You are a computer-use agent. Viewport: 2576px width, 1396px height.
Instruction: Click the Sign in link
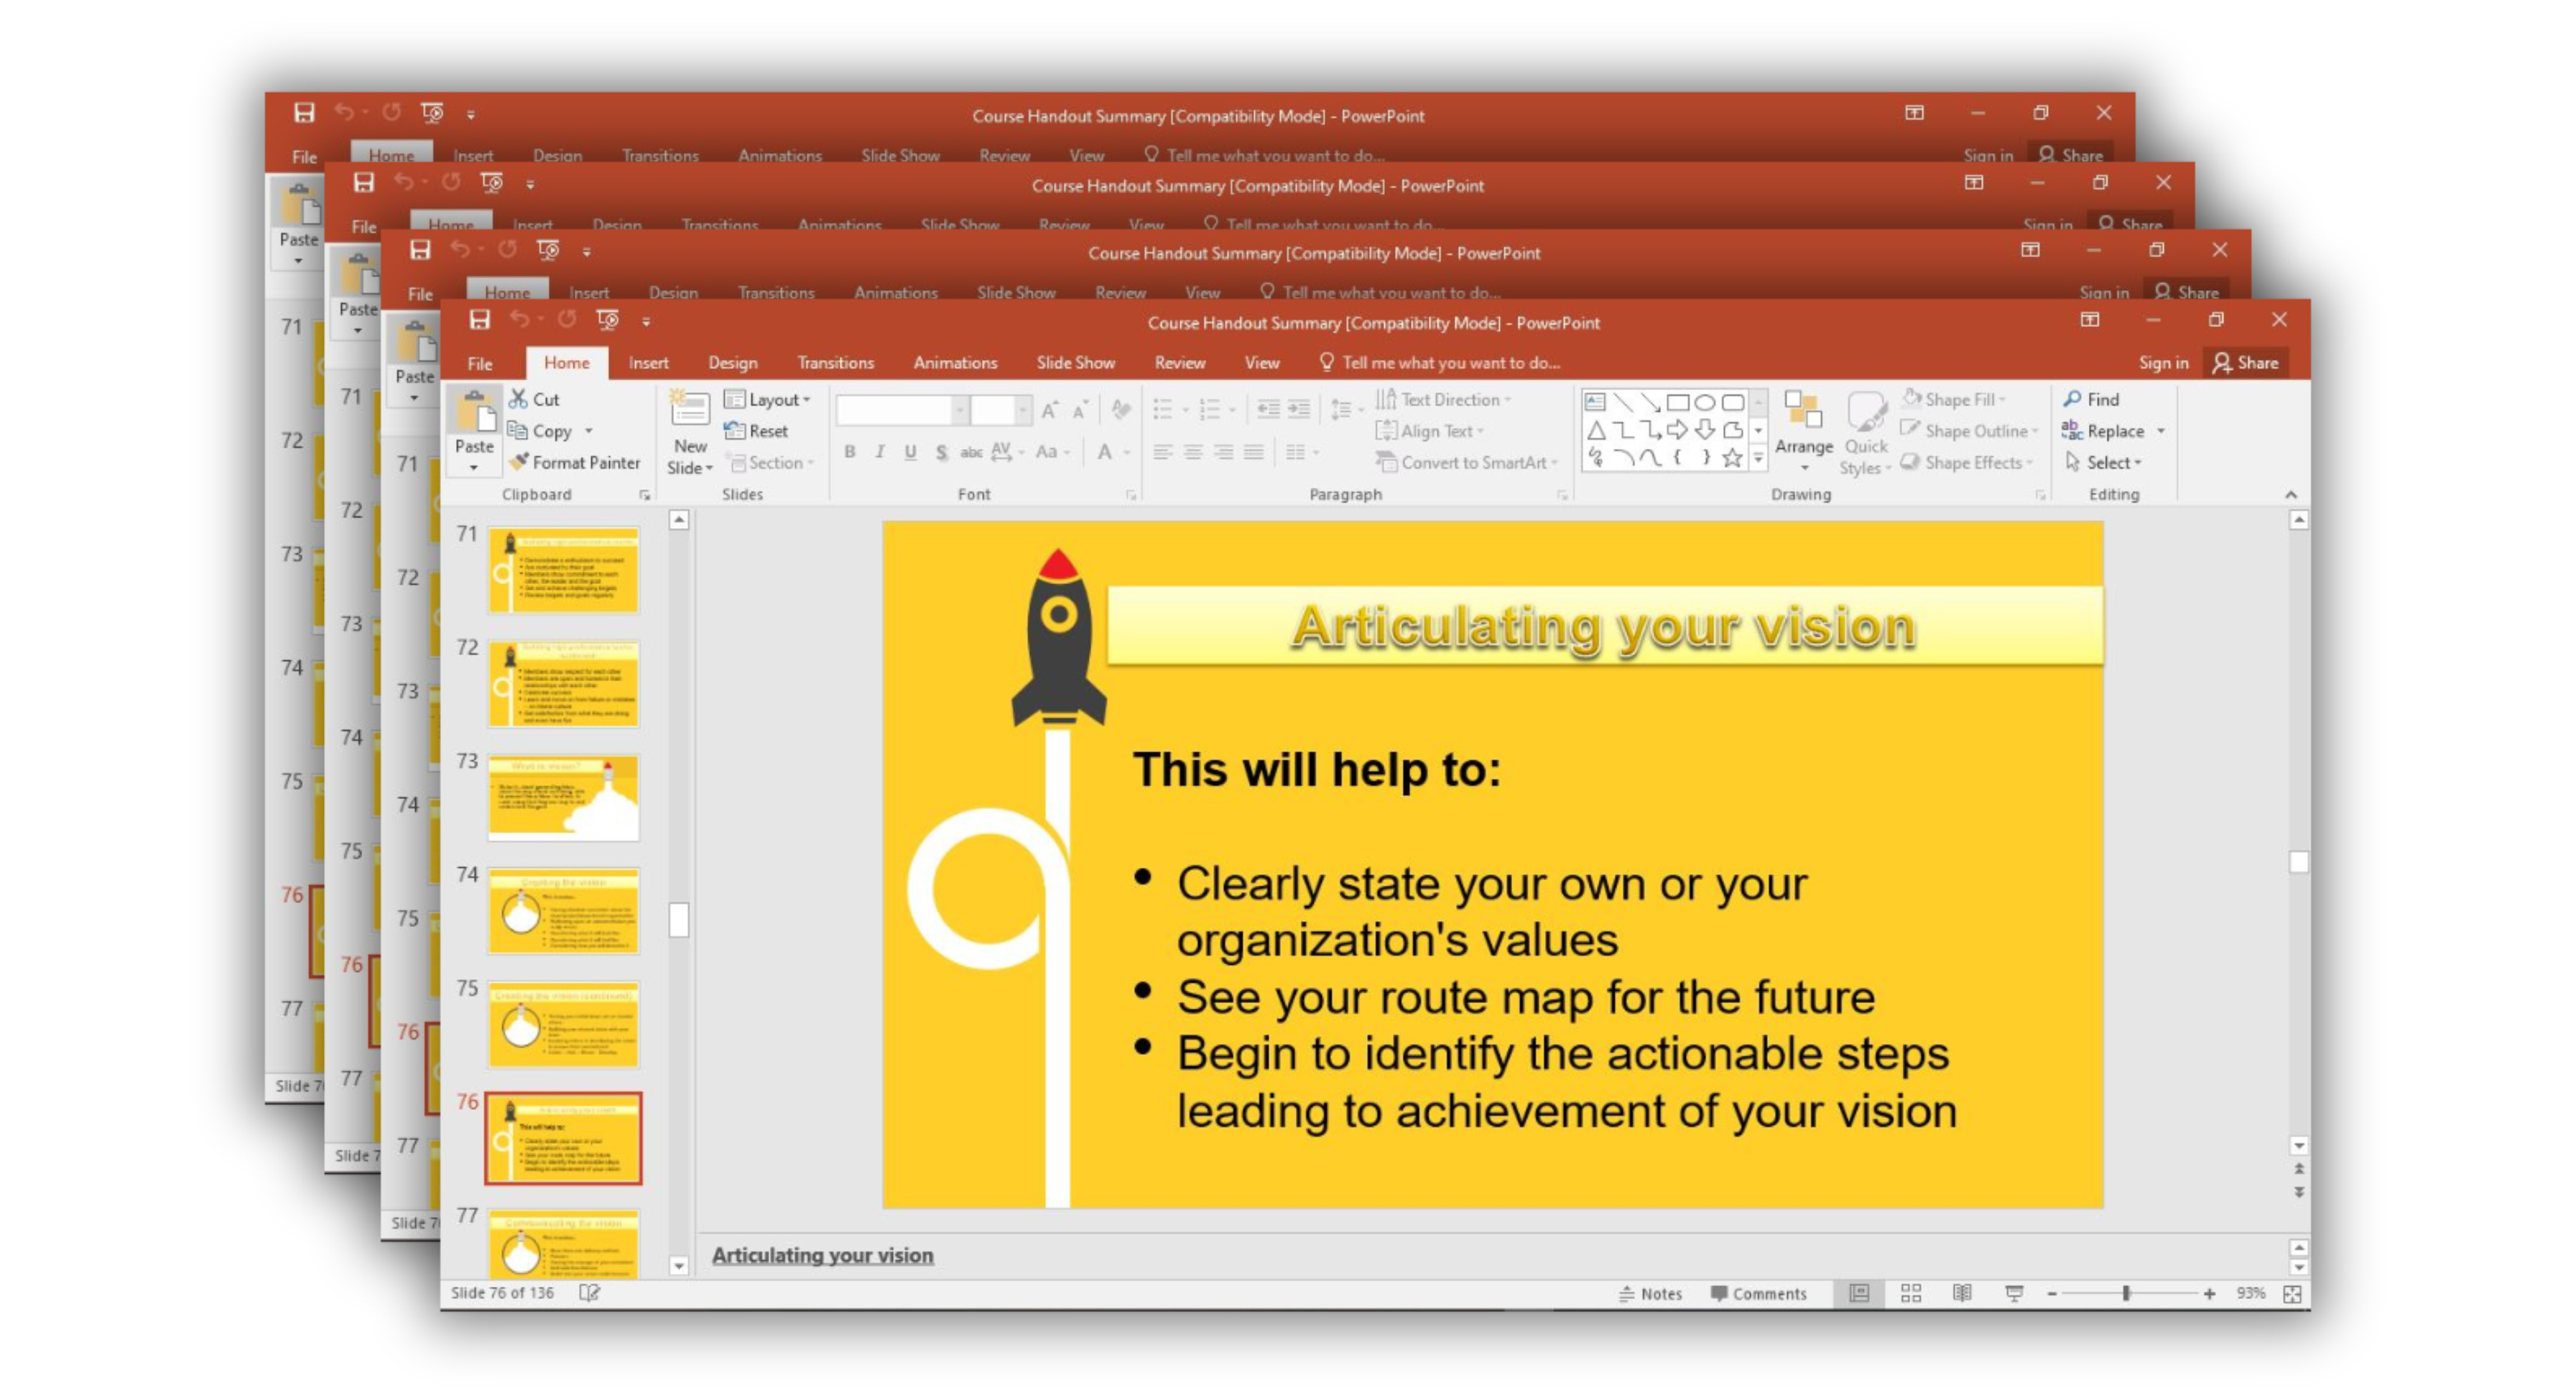2163,363
